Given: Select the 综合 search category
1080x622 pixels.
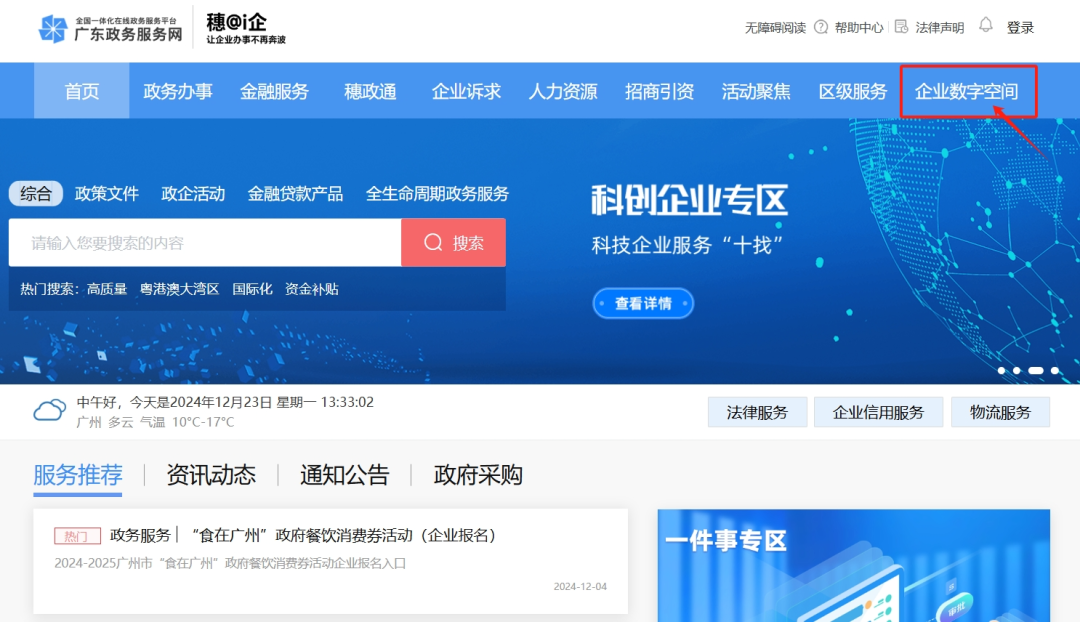Looking at the screenshot, I should 36,194.
